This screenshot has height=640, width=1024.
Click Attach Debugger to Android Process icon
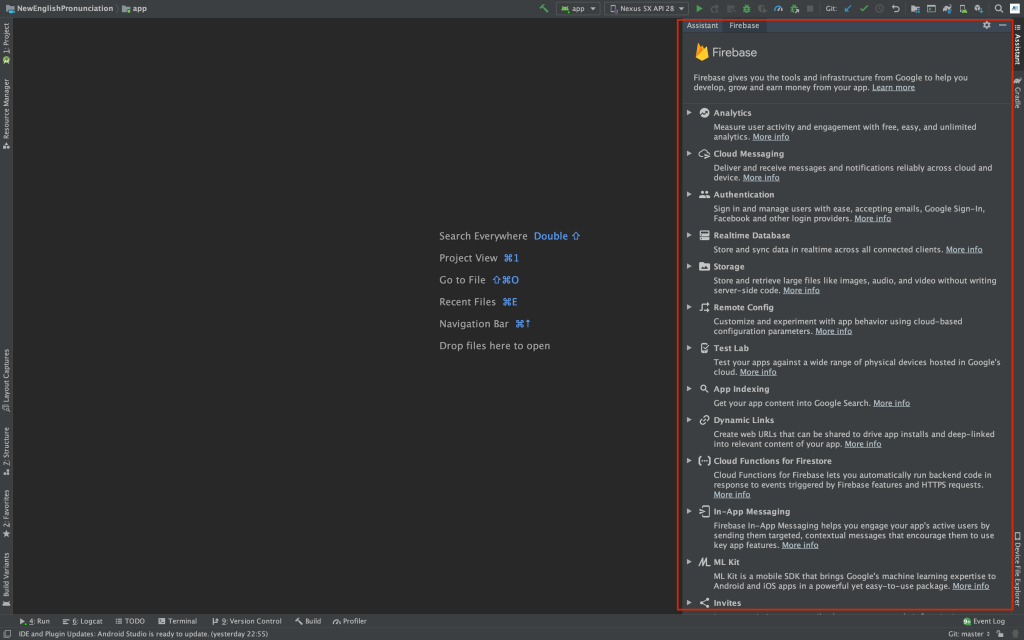tap(795, 8)
